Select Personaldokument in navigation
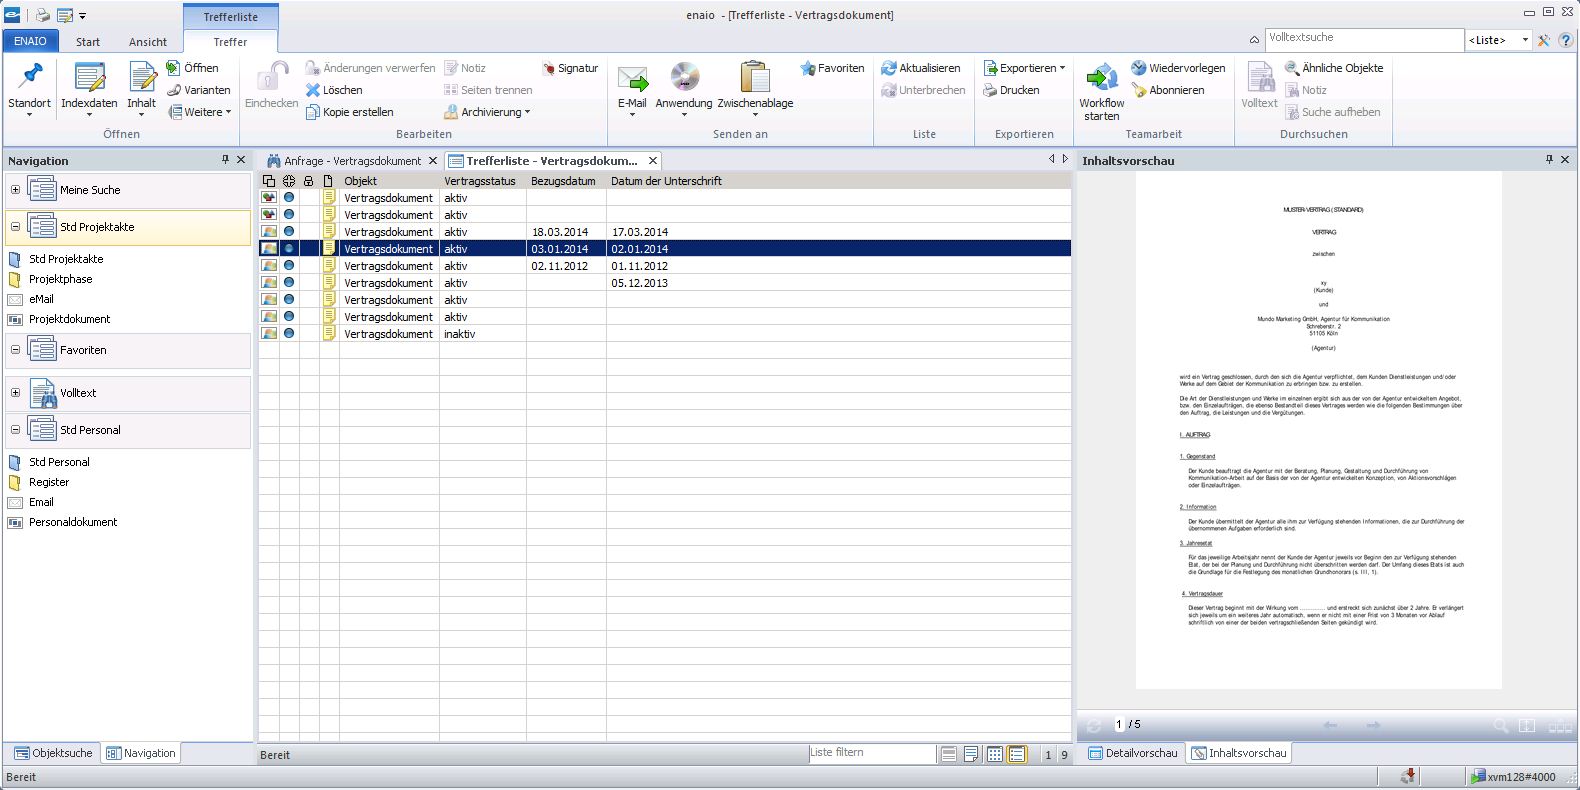 73,522
